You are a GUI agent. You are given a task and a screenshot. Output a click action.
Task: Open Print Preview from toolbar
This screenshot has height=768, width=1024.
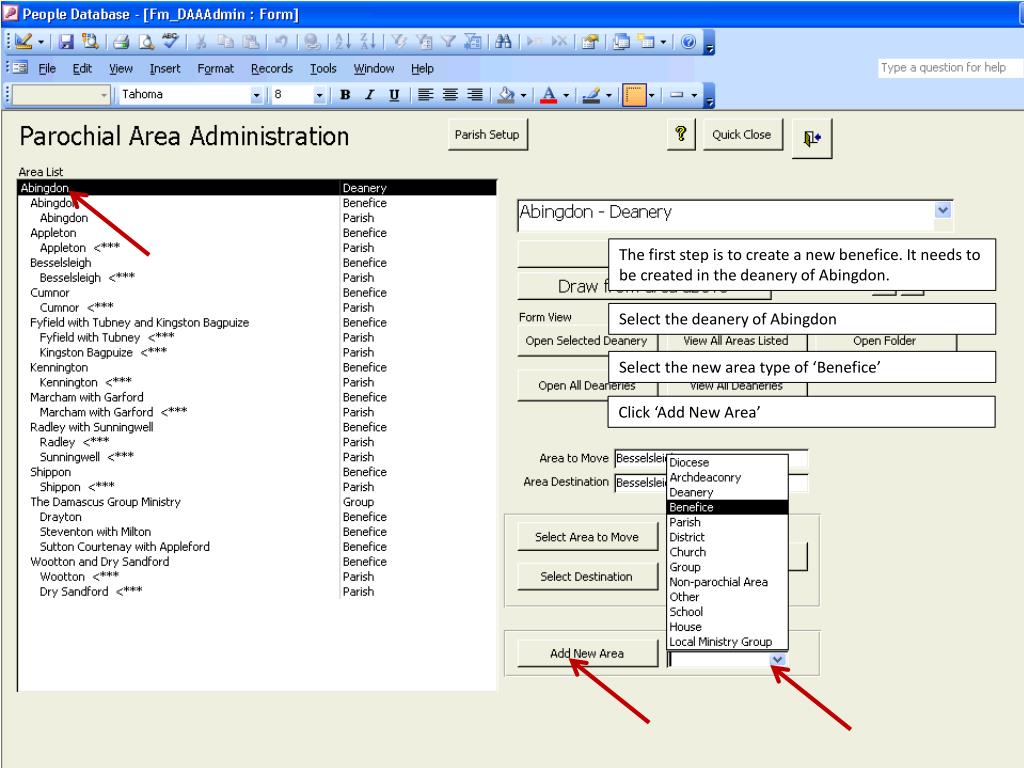[146, 42]
